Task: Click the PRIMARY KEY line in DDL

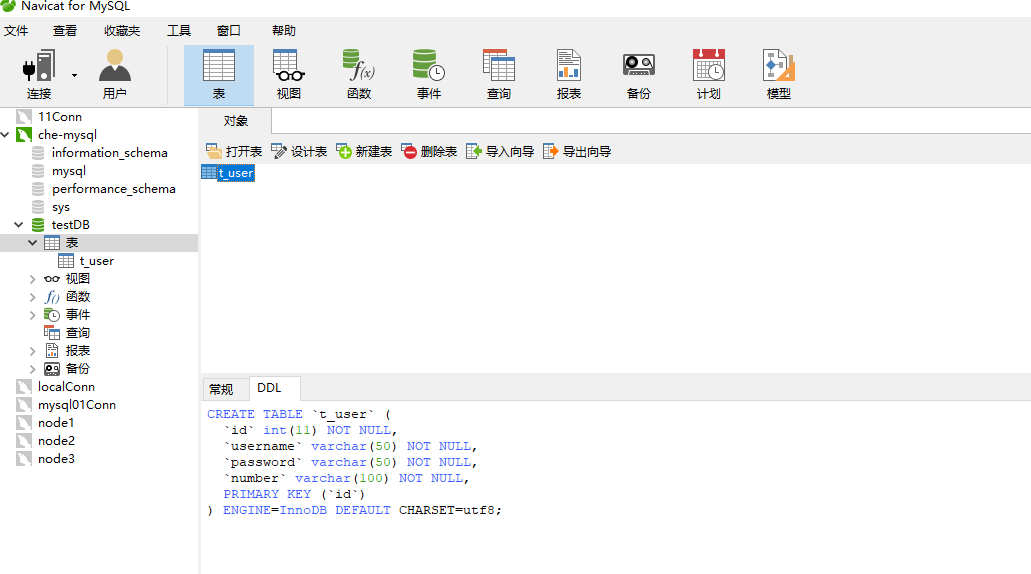Action: pyautogui.click(x=294, y=494)
